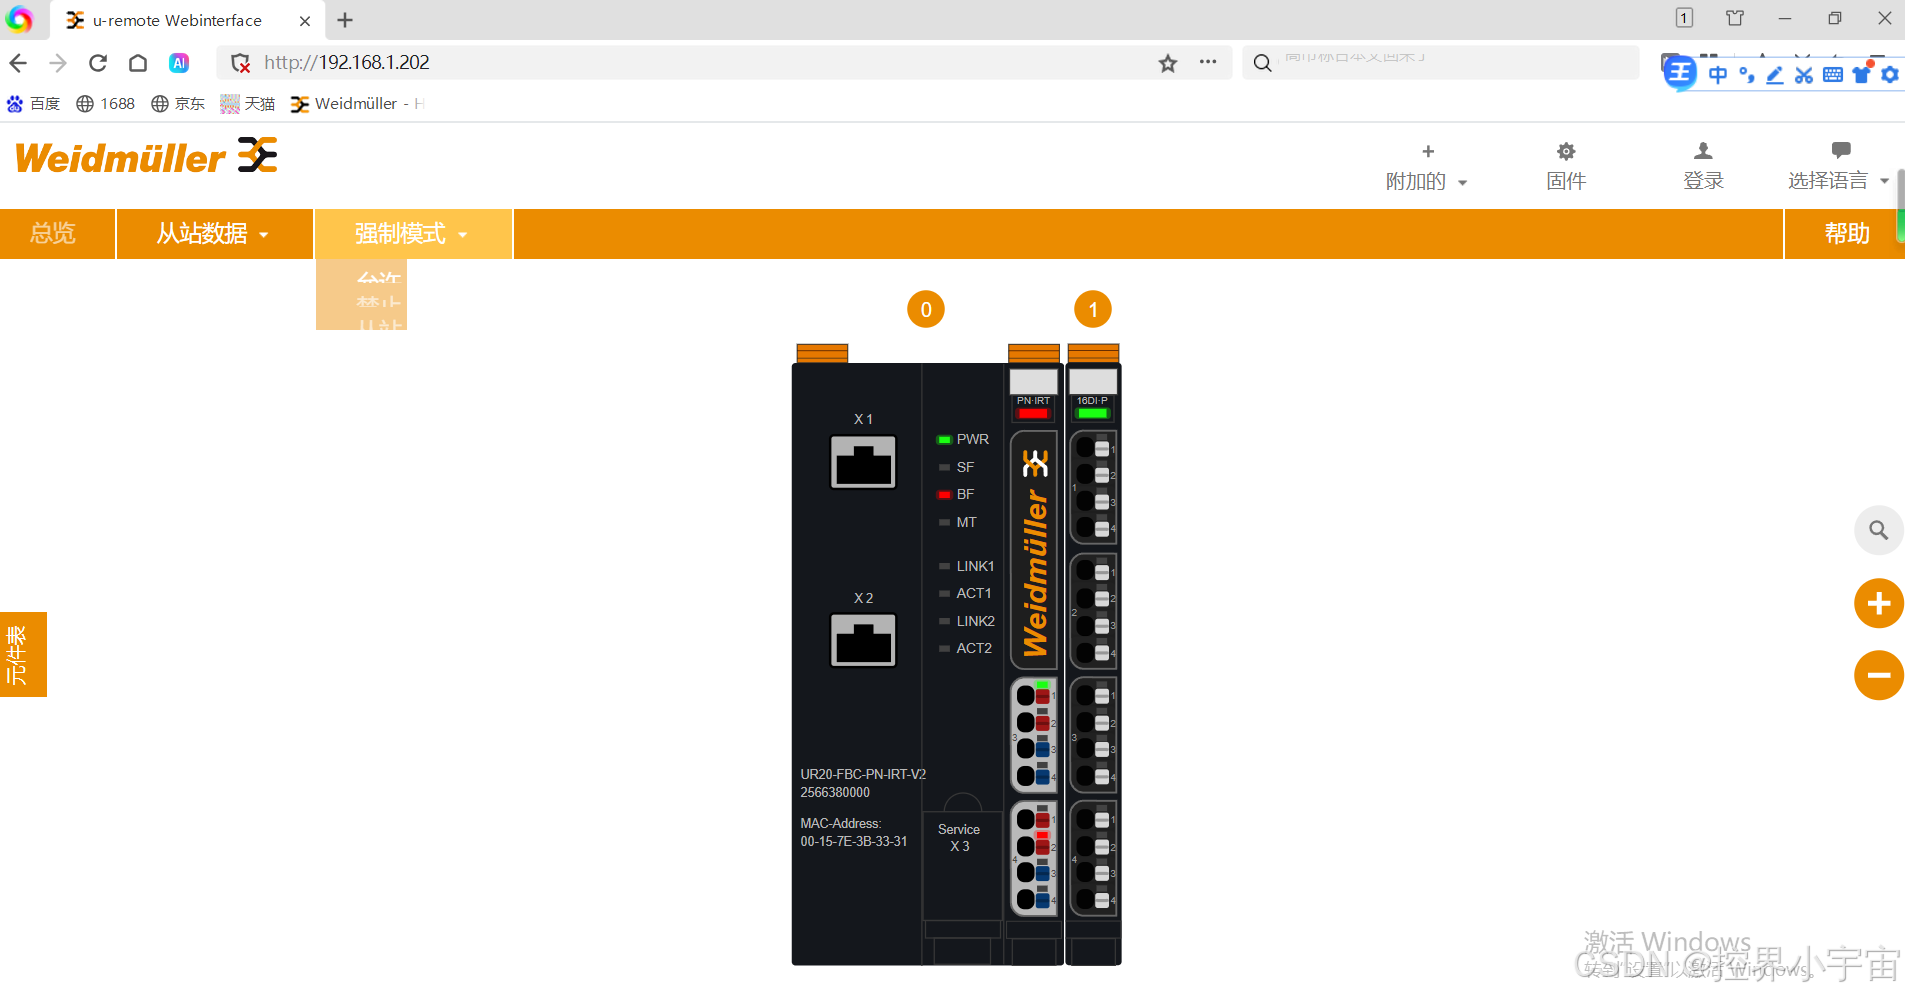Screen dimensions: 1905x996
Task: Click the 登录 login button
Action: pyautogui.click(x=1703, y=167)
